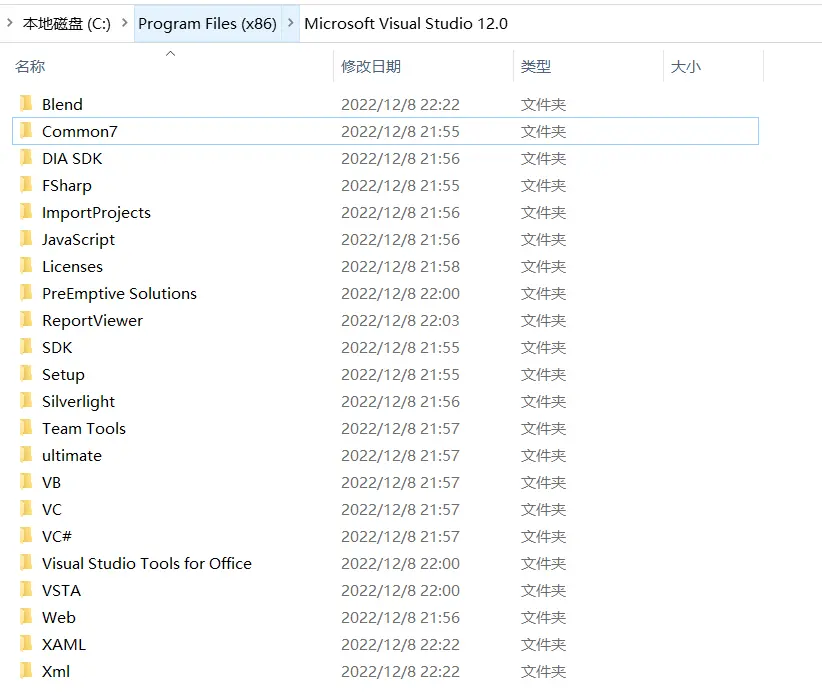Select the PreEmptive Solutions folder name
This screenshot has height=700, width=822.
click(120, 294)
